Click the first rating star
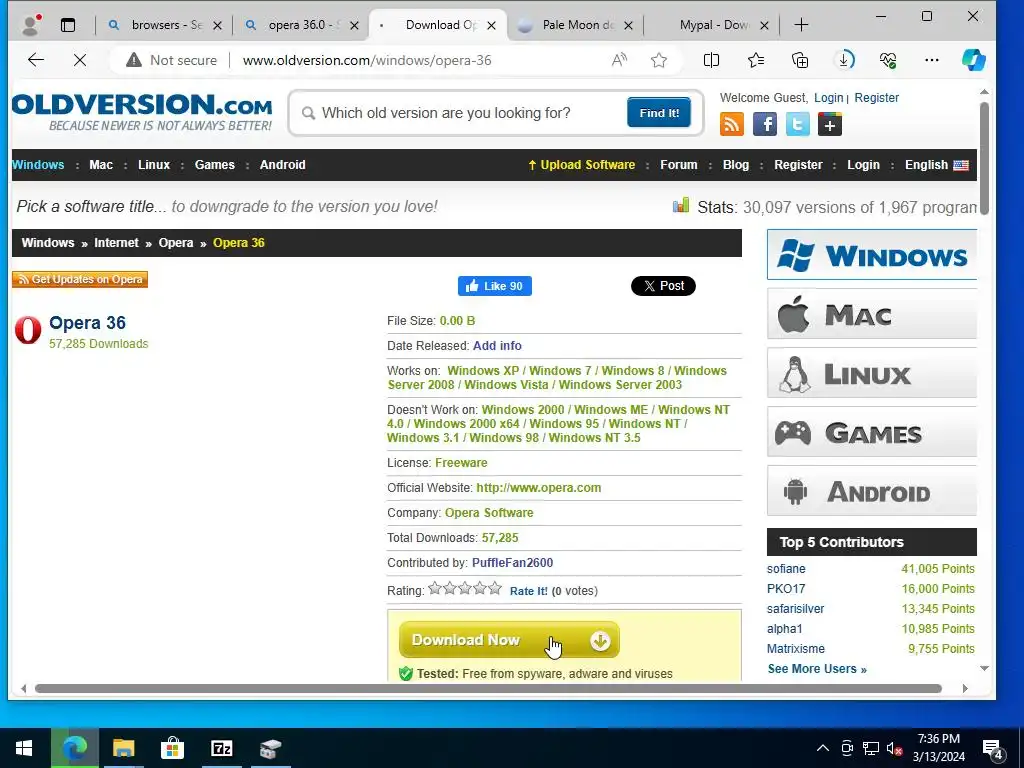Viewport: 1024px width, 768px height. point(435,588)
